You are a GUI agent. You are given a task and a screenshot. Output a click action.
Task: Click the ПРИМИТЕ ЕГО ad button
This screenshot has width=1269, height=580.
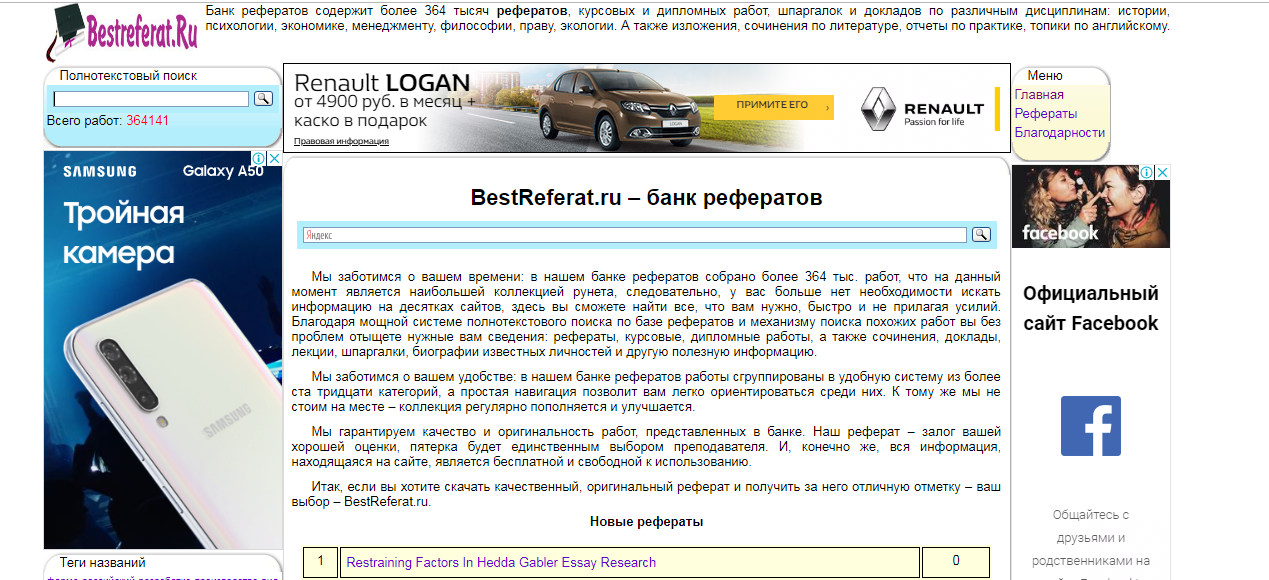coord(774,105)
